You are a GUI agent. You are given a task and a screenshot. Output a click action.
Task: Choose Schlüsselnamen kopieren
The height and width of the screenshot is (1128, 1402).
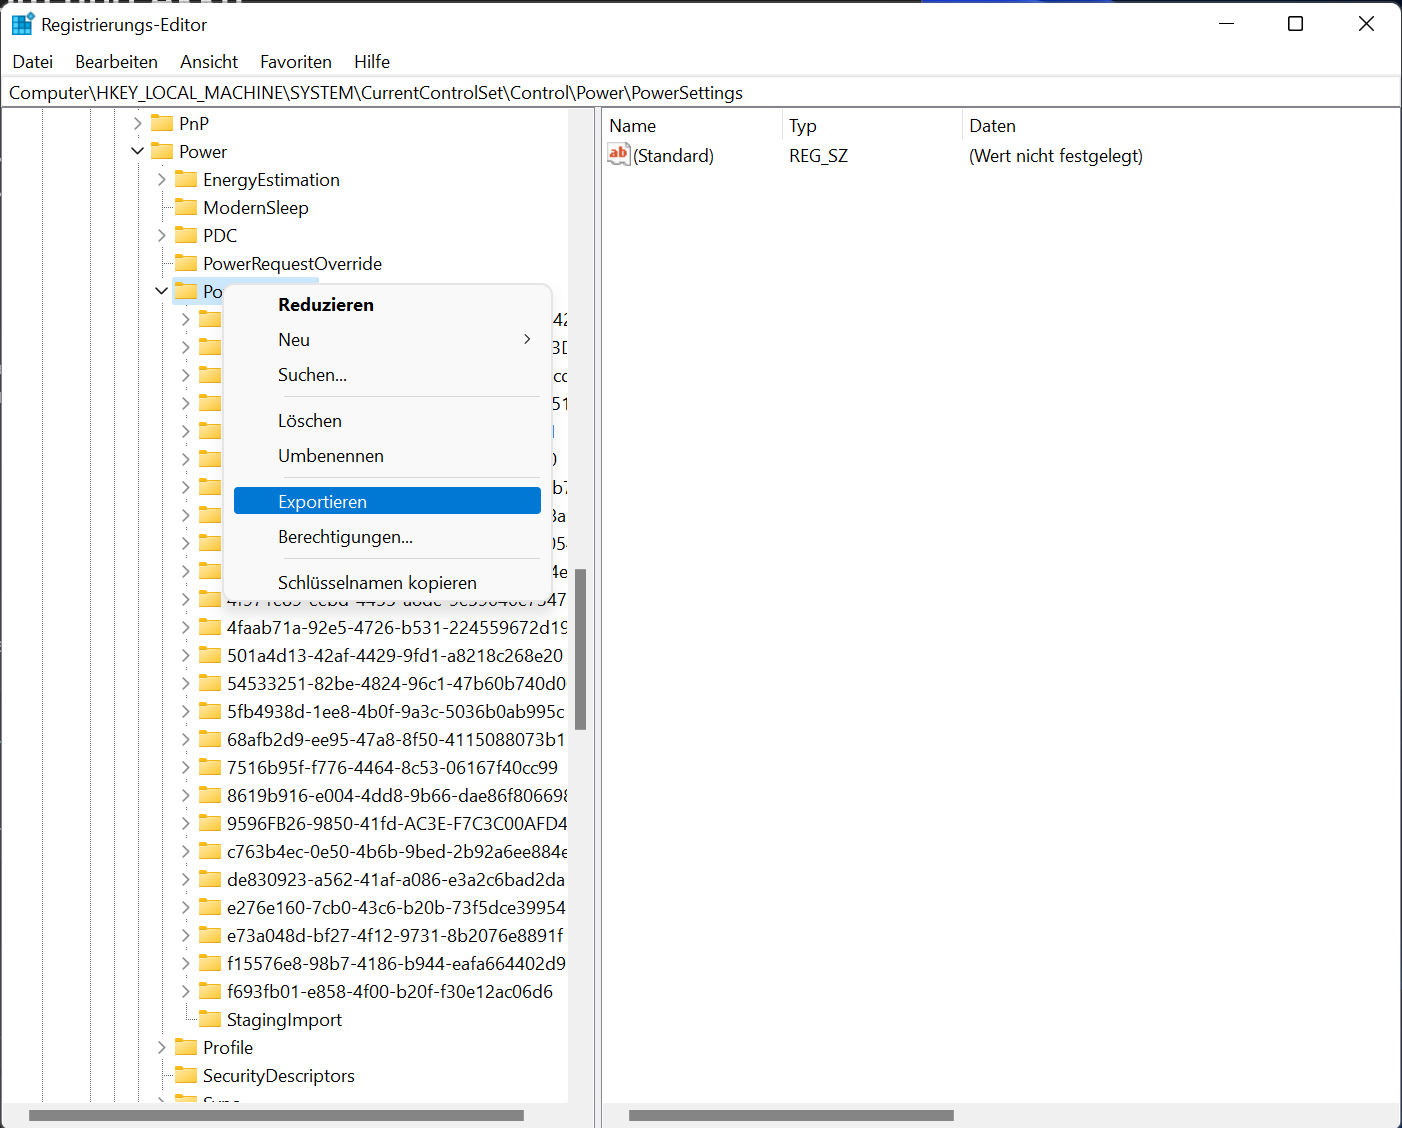tap(387, 583)
